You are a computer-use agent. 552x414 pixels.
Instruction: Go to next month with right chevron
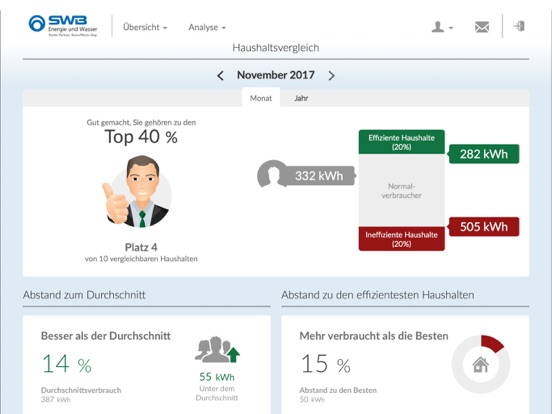click(331, 75)
